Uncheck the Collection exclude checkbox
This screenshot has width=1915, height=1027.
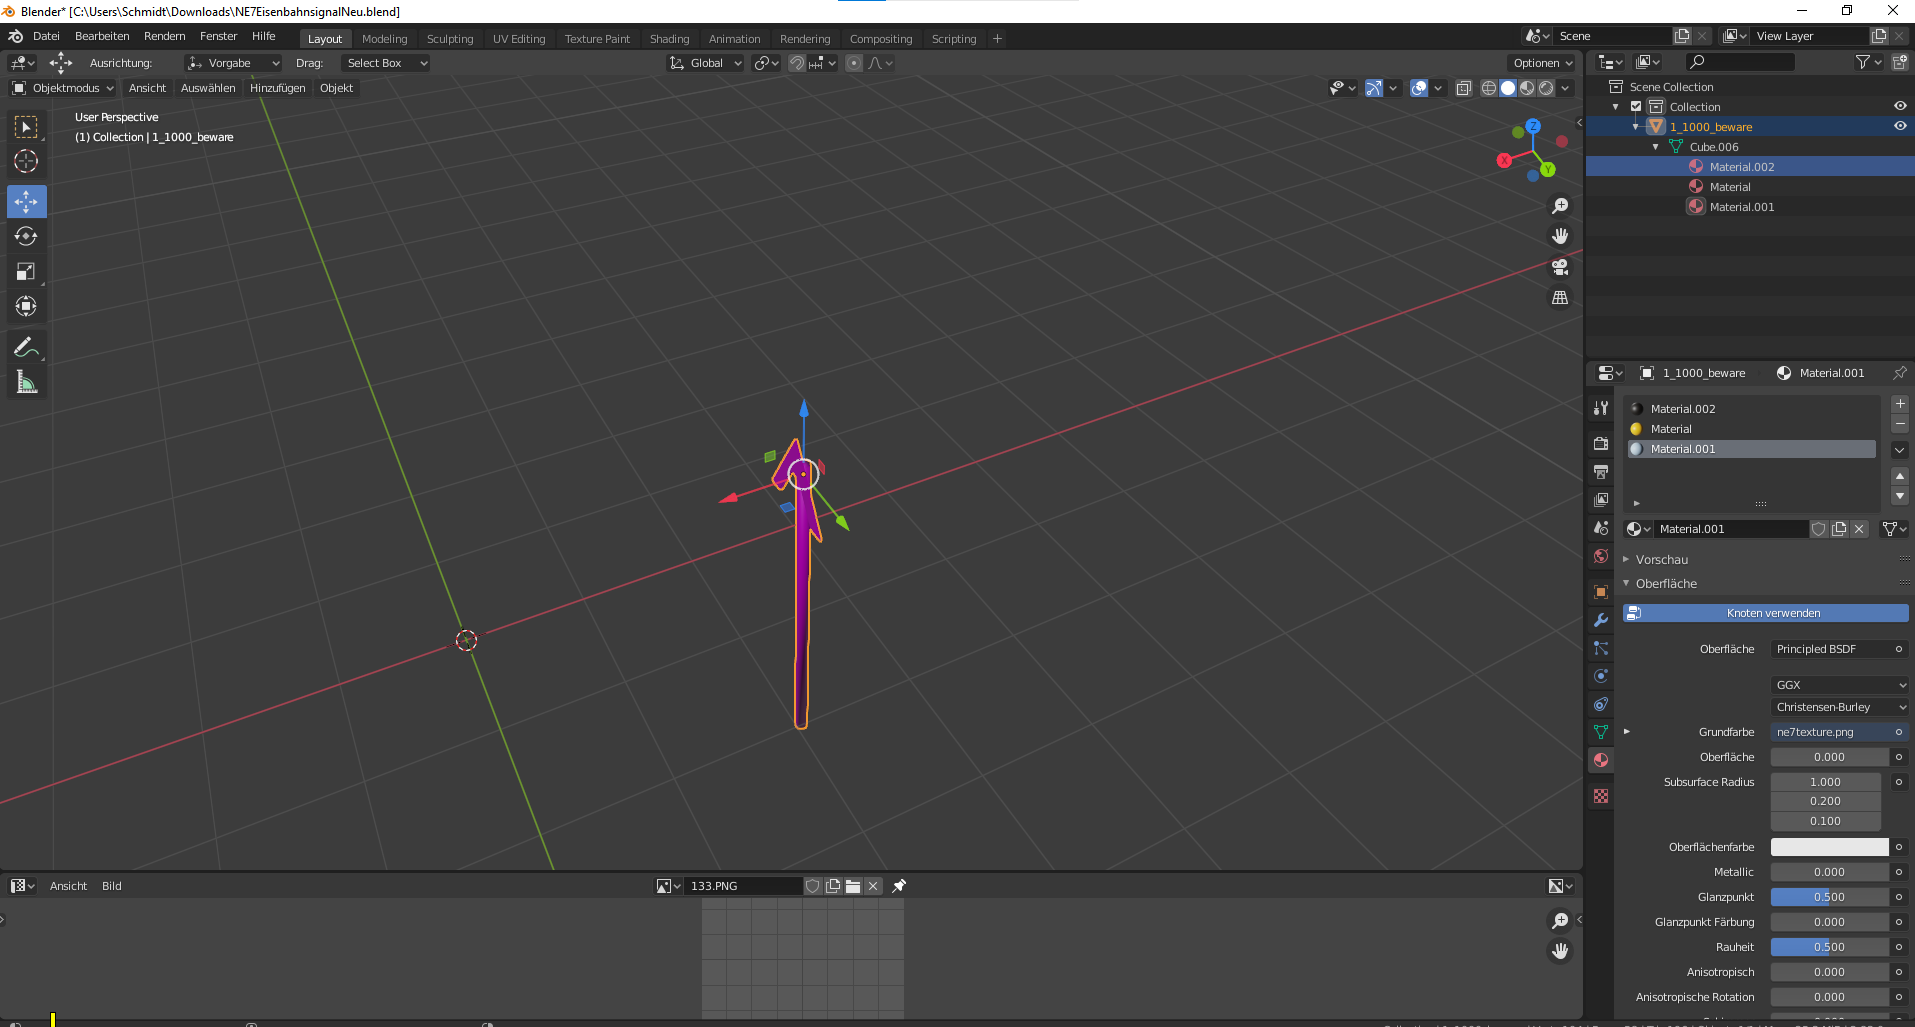tap(1636, 107)
